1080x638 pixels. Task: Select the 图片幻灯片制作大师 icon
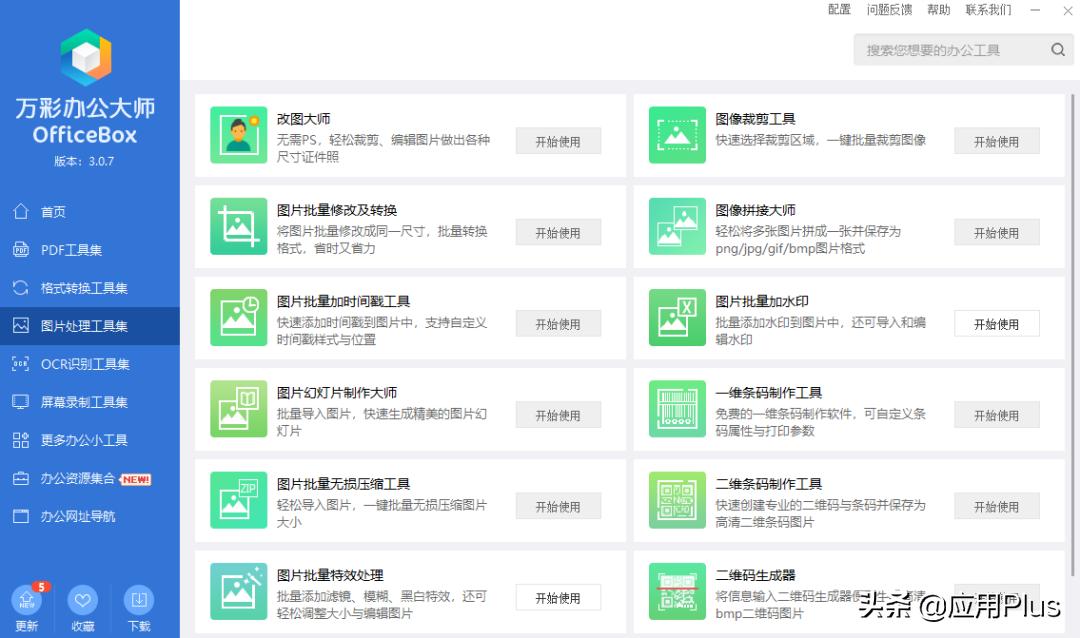point(238,408)
